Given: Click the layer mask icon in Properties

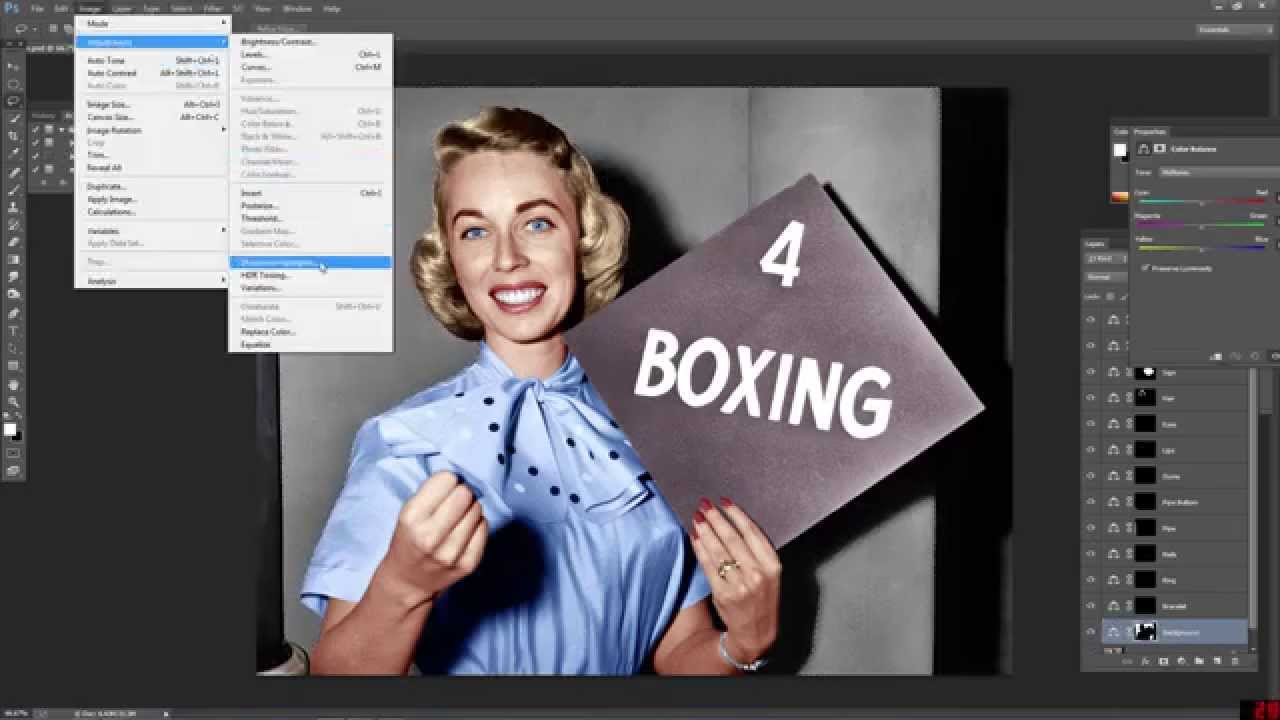Looking at the screenshot, I should click(1160, 149).
